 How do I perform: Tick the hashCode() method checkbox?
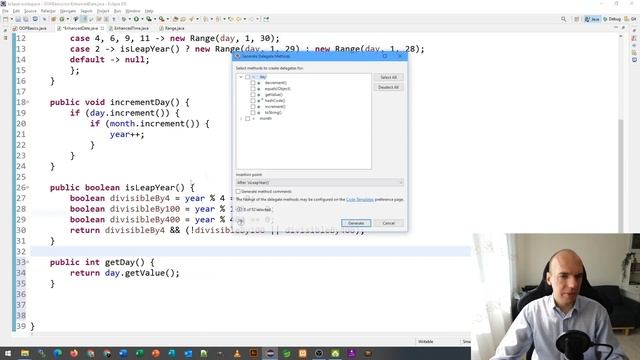tap(253, 100)
